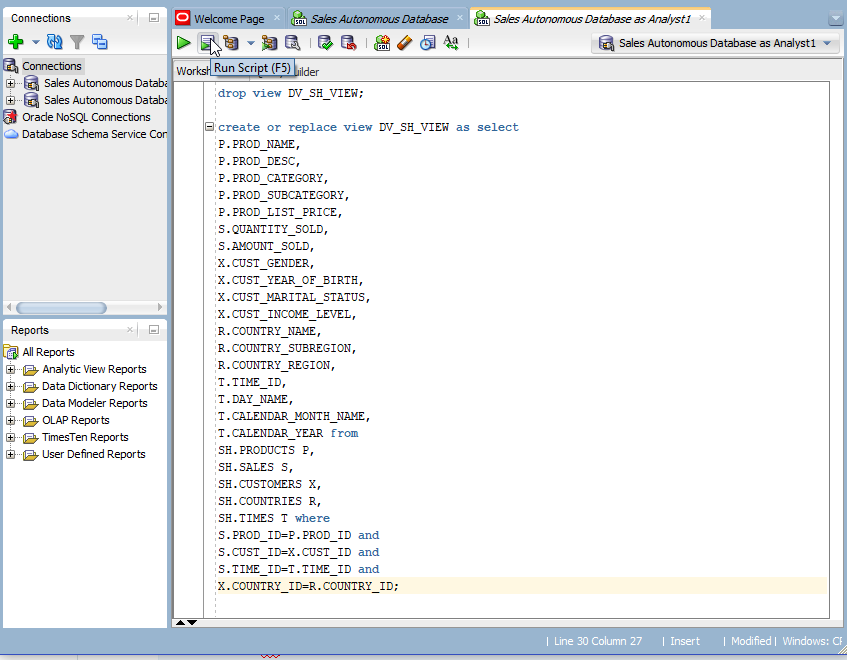847x660 pixels.
Task: Expand Data Dictionary Reports folder
Action: pos(10,386)
